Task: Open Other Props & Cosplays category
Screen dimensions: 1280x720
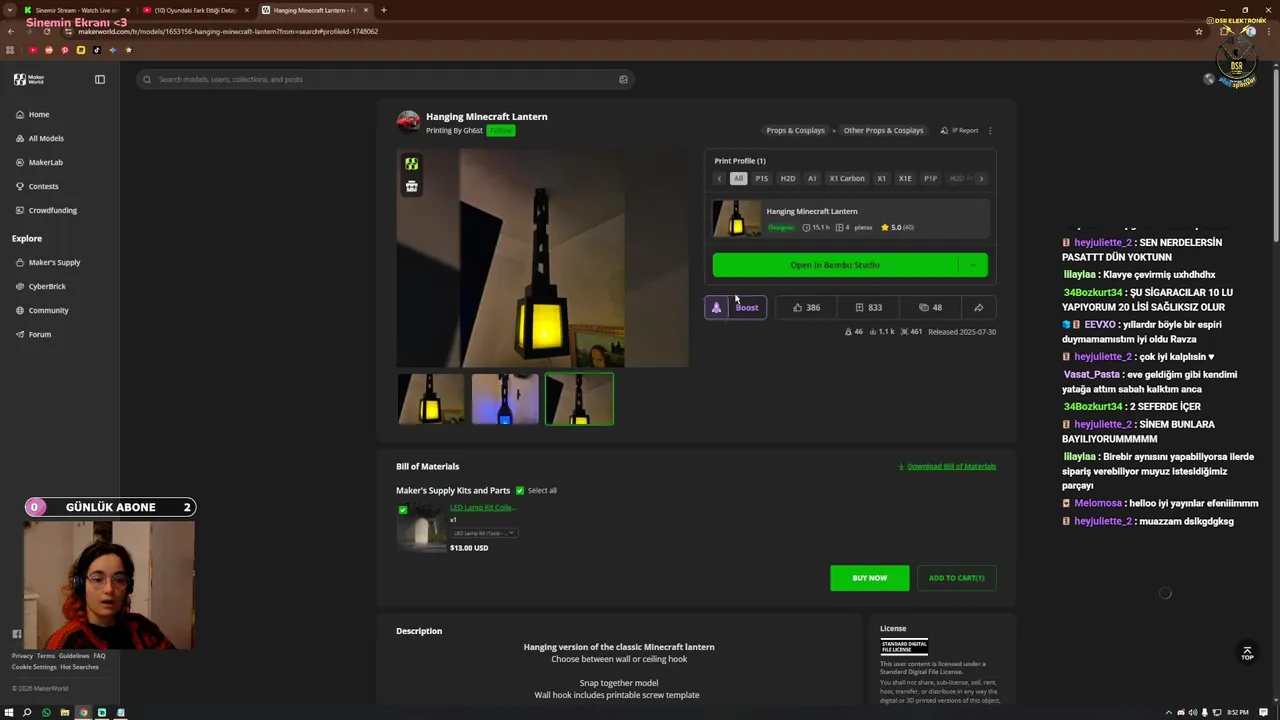Action: pos(883,130)
